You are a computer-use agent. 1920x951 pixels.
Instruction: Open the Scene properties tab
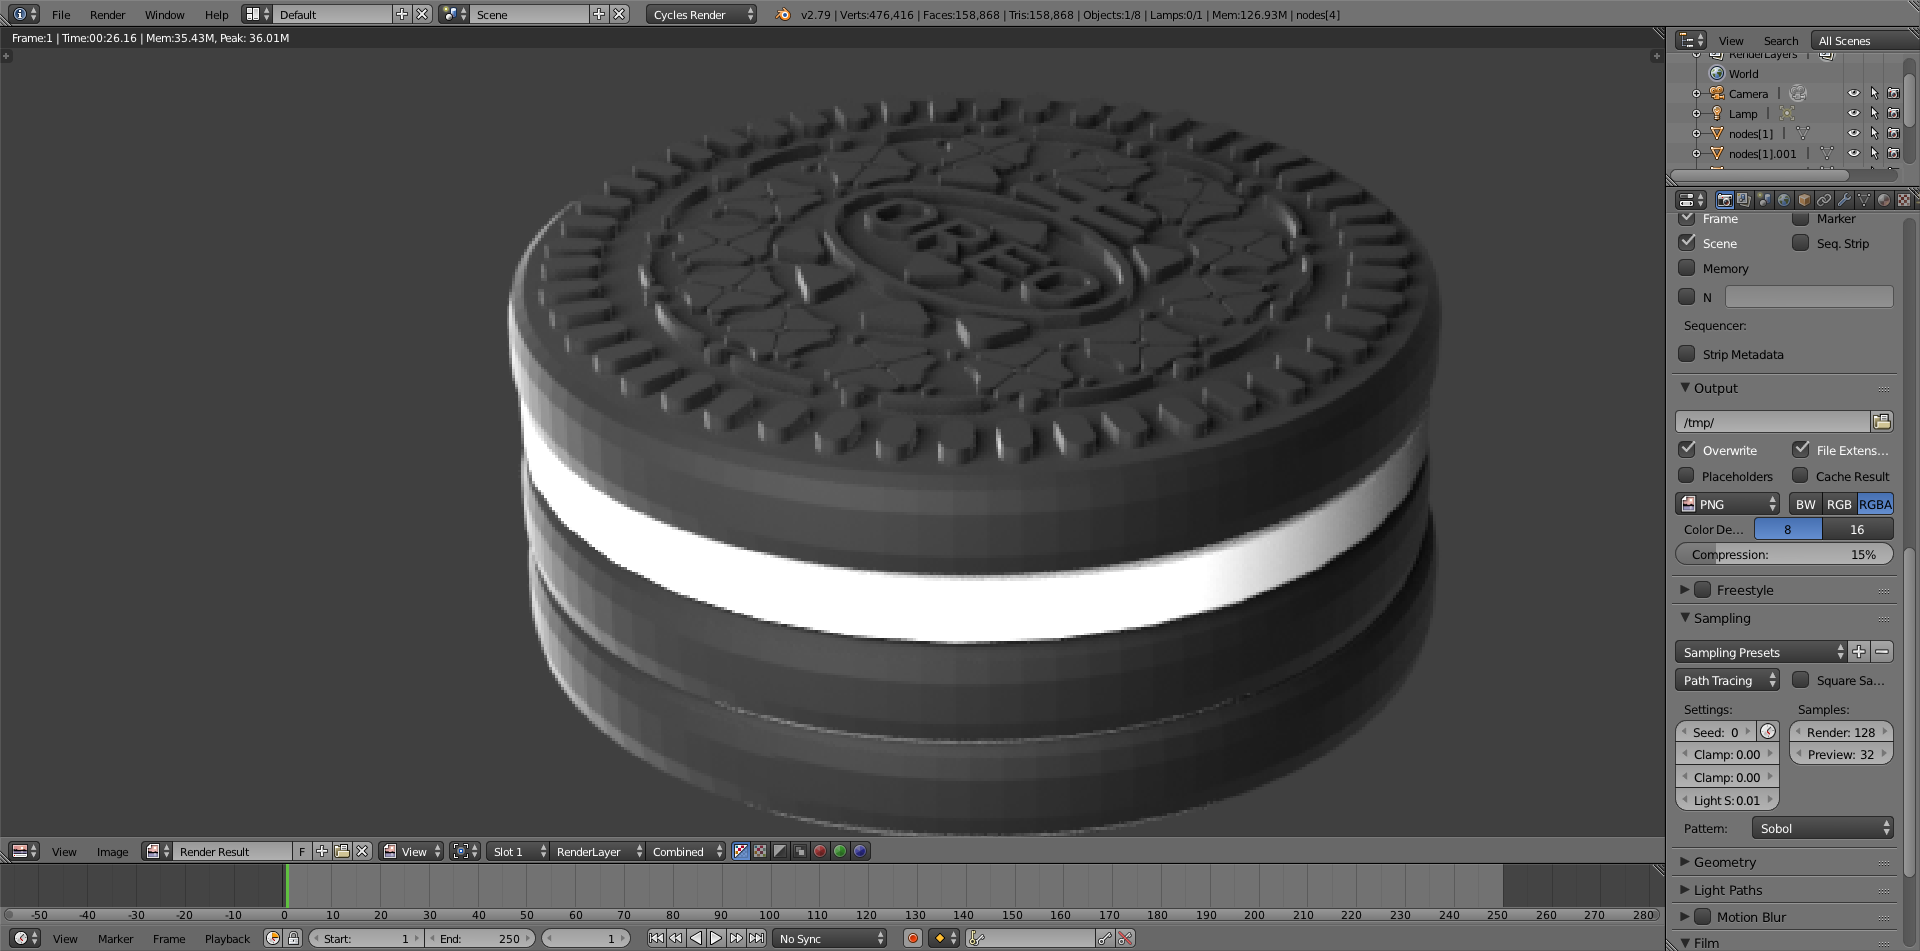point(1764,200)
